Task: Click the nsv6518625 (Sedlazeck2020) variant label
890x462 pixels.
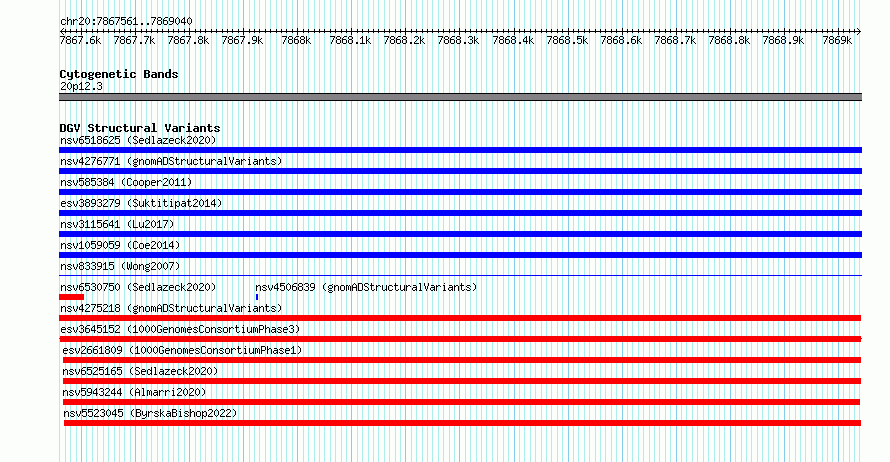Action: [x=138, y=140]
